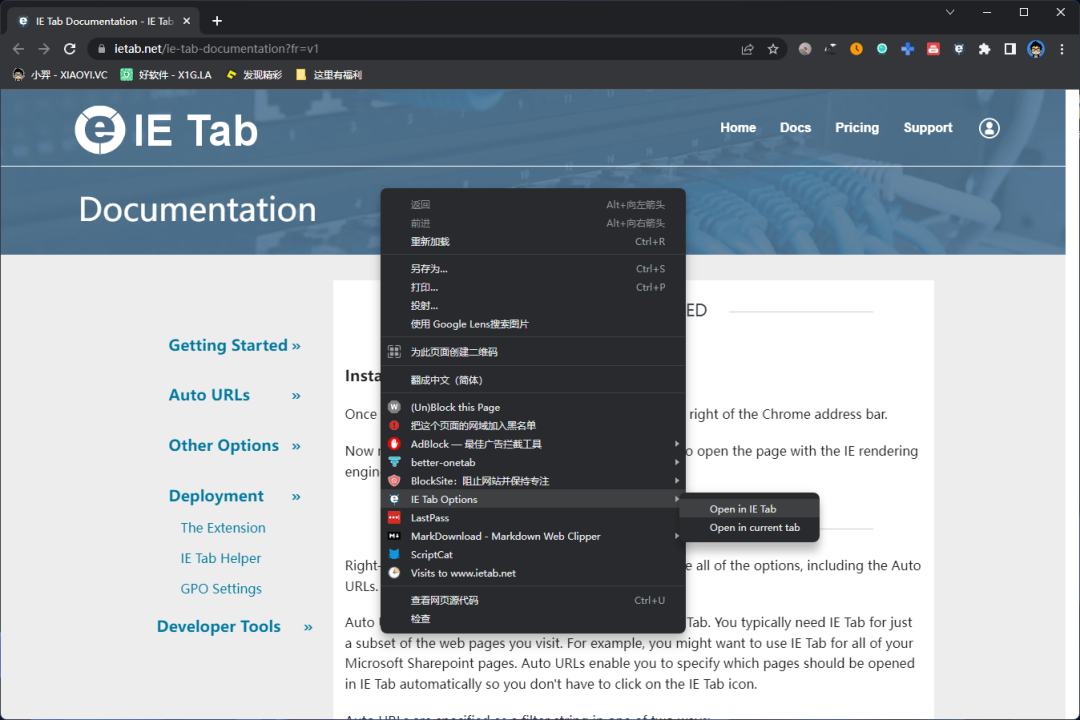Open the Pricing link in site header

(x=857, y=128)
